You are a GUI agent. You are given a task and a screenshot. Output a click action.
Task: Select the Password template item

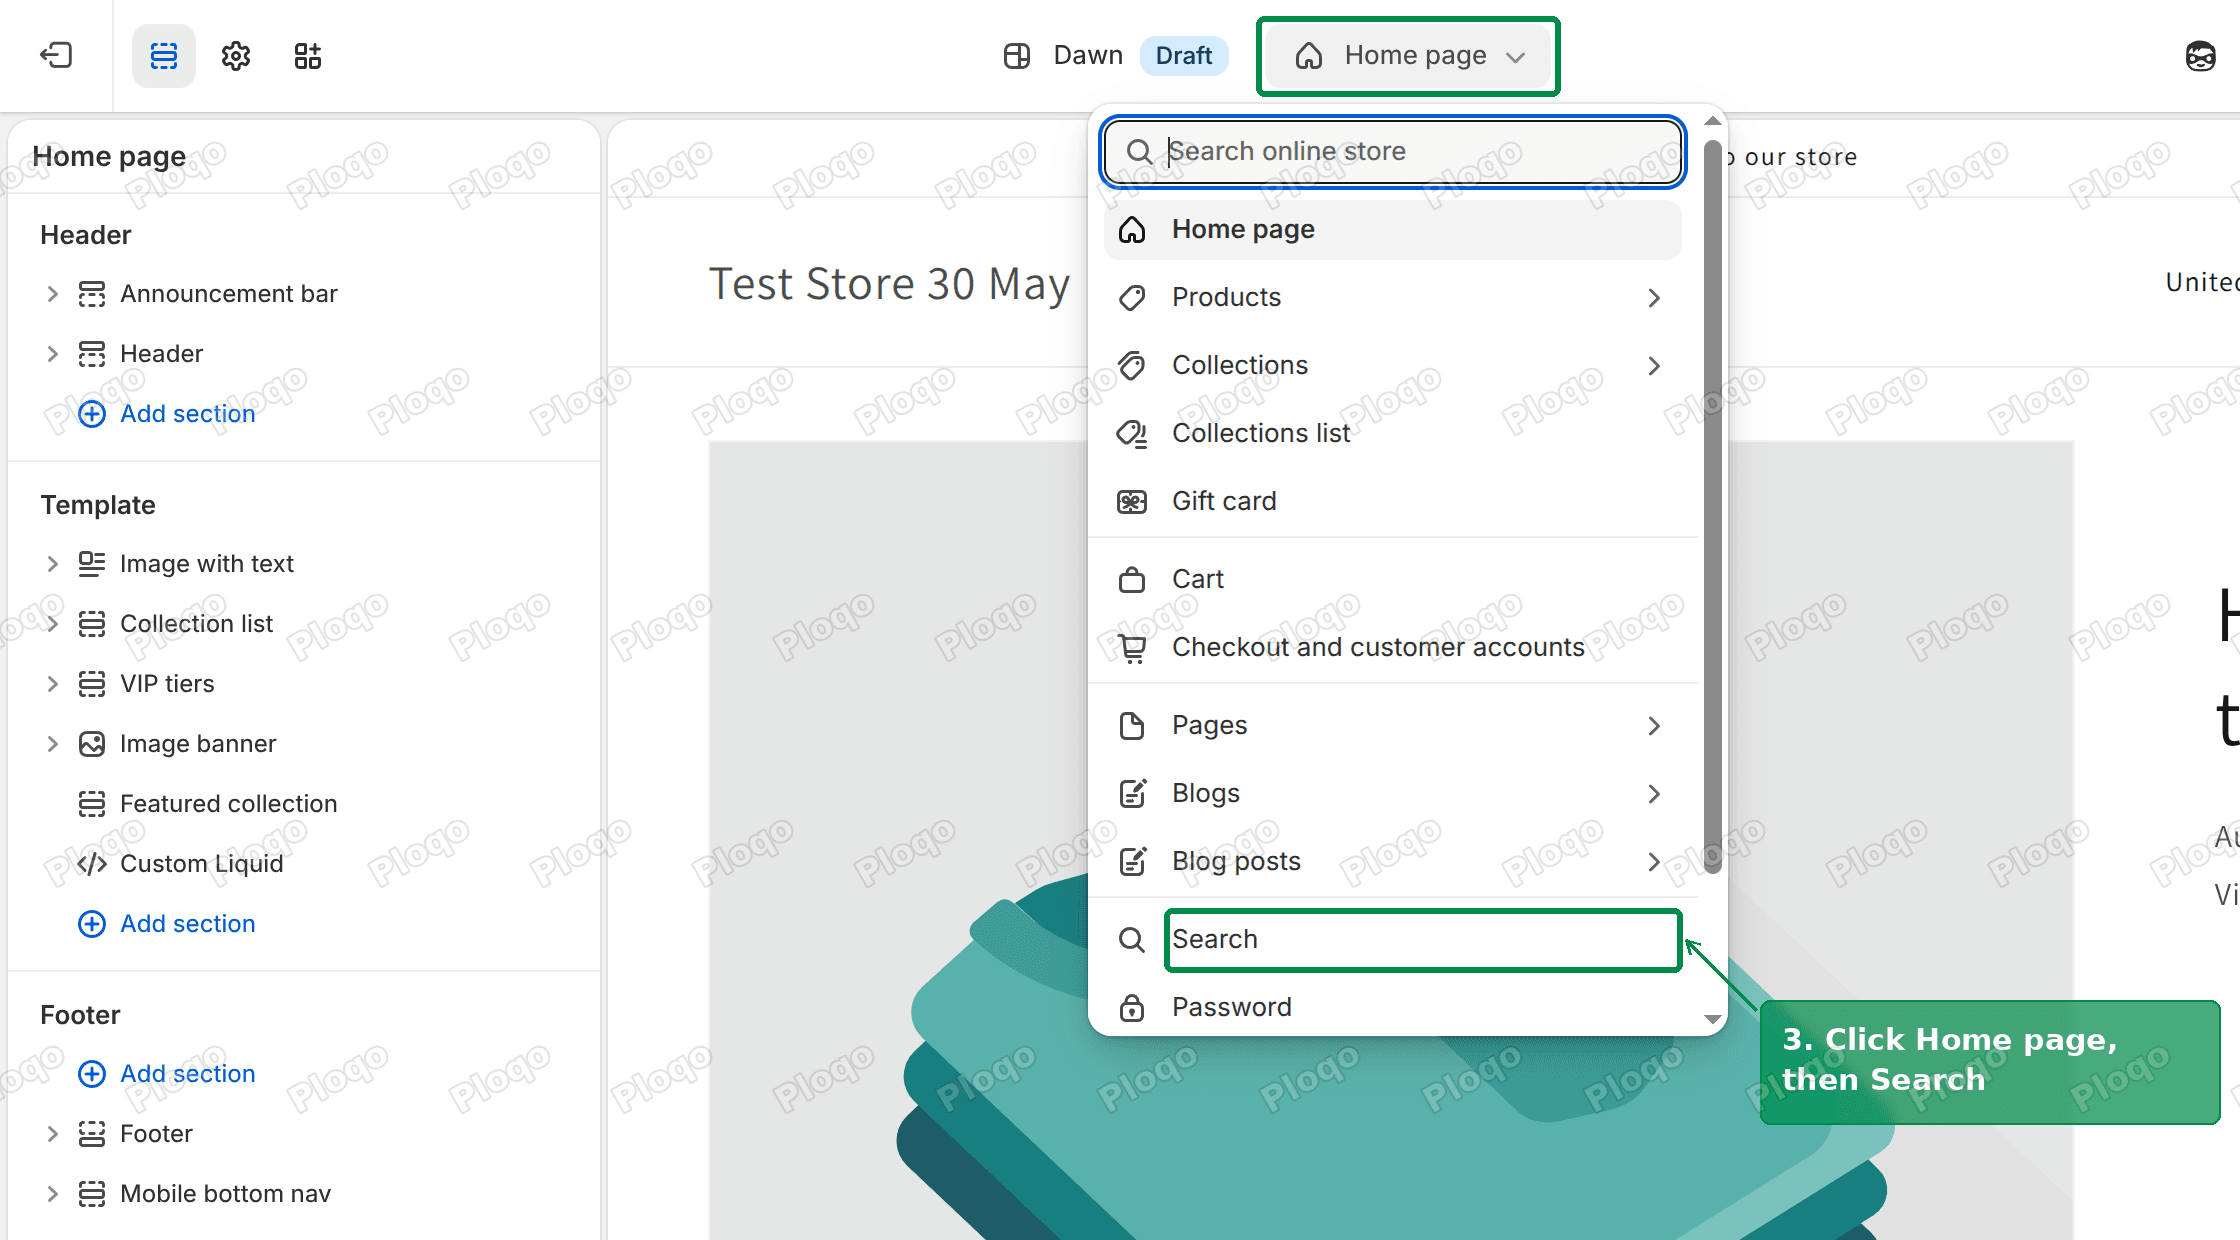click(1392, 1008)
